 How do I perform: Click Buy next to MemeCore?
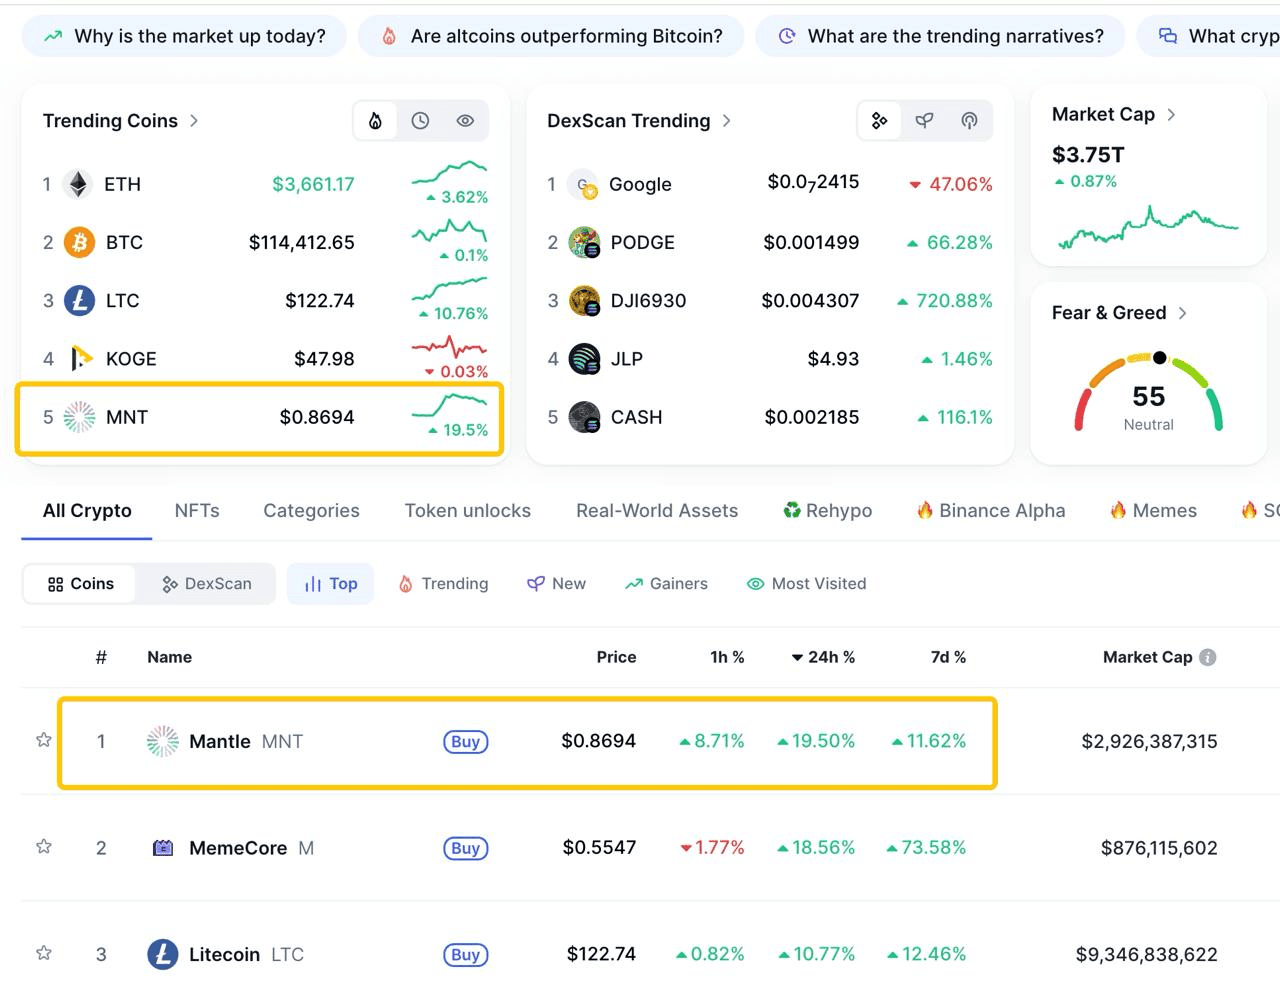[466, 848]
